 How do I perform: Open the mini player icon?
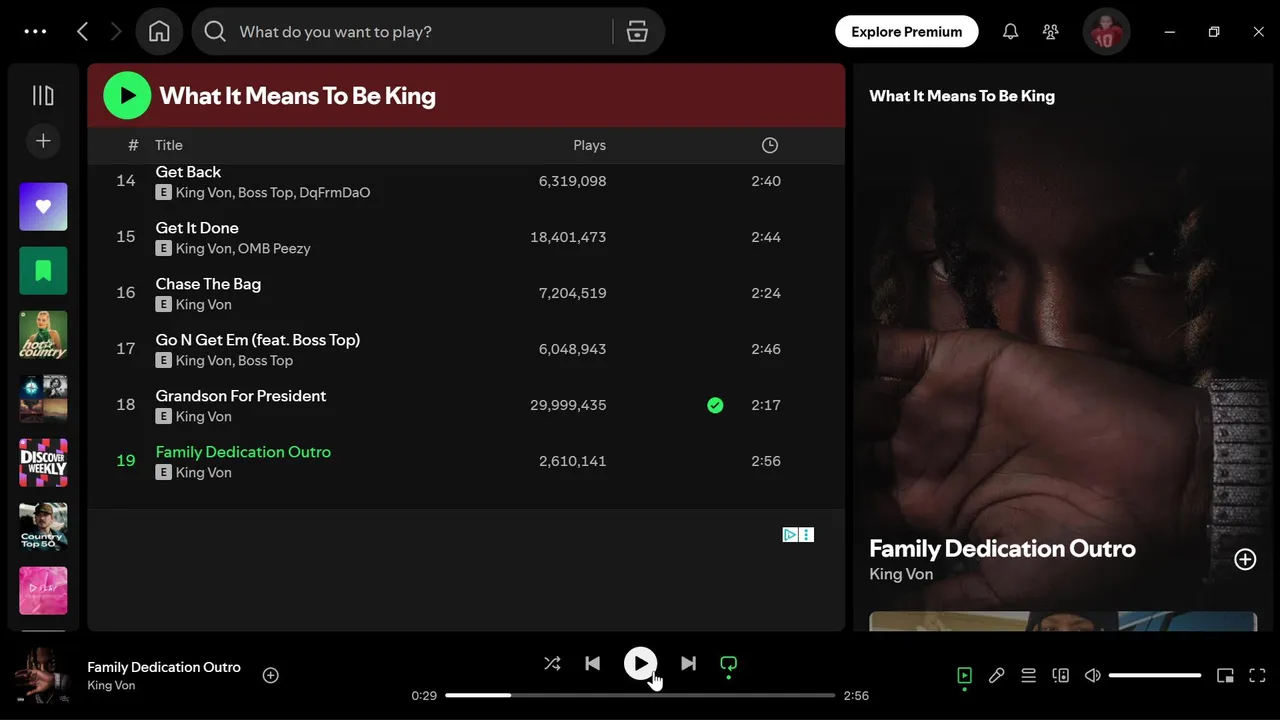tap(1225, 676)
